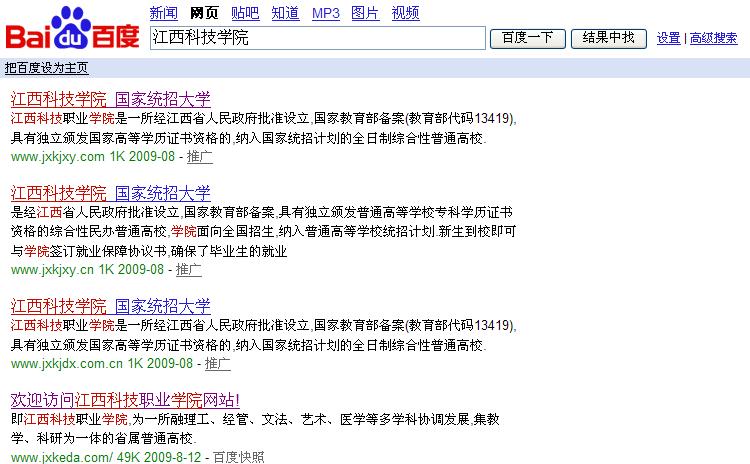
Task: Open 欢迎访问江西科技职业学院网站 result
Action: (125, 400)
